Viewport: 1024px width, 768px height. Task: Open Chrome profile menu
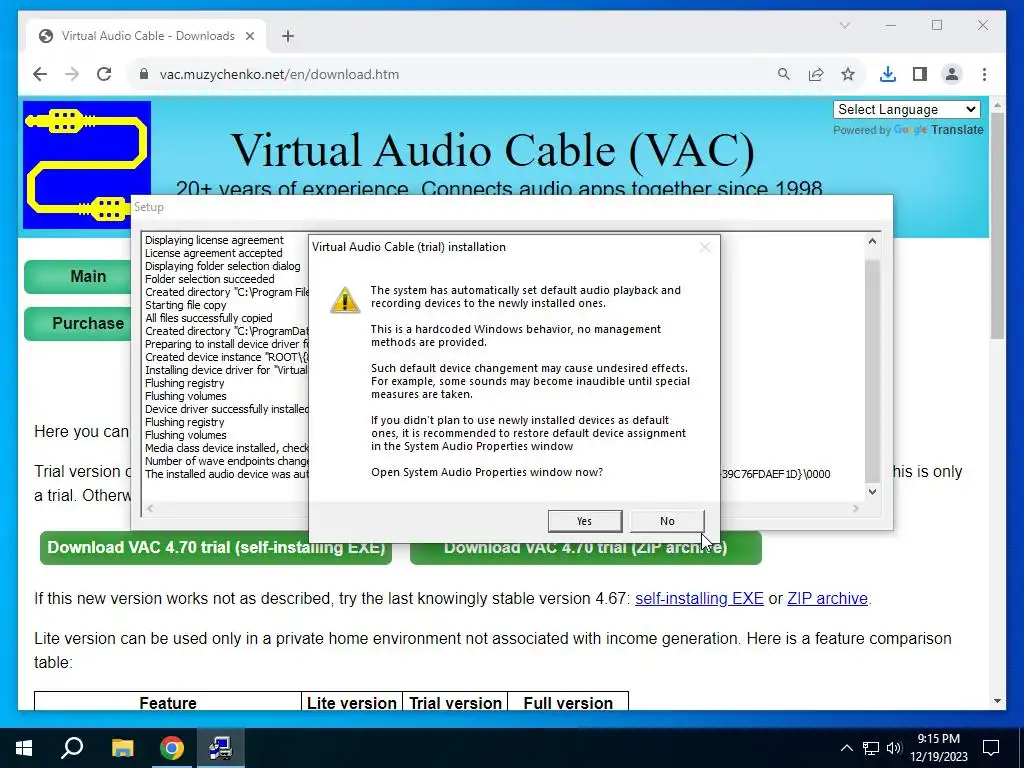(952, 74)
